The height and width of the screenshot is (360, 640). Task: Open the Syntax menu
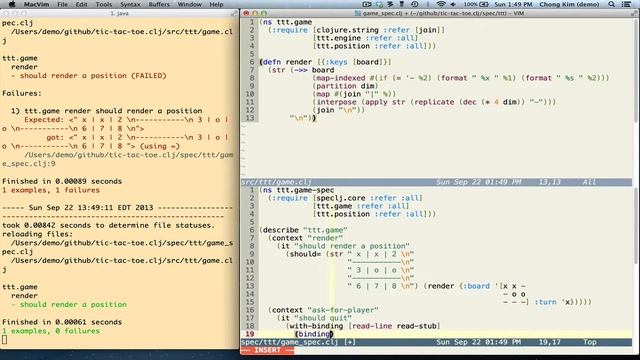click(130, 4)
